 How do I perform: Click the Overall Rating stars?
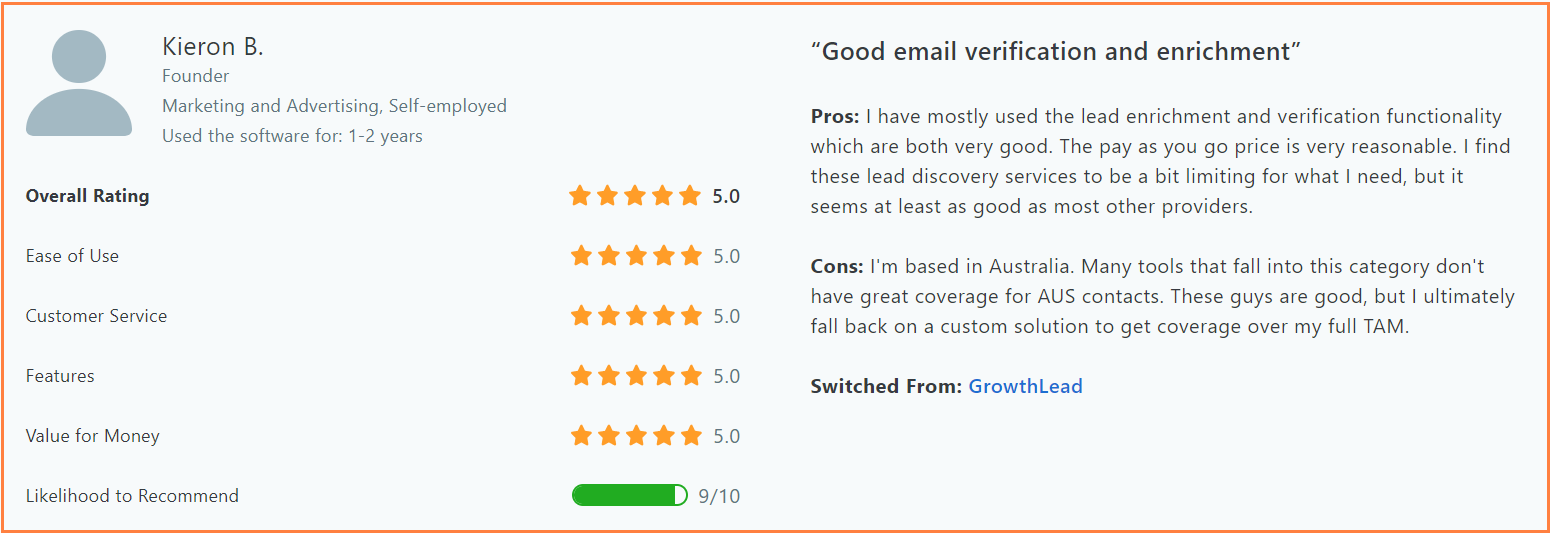coord(635,196)
